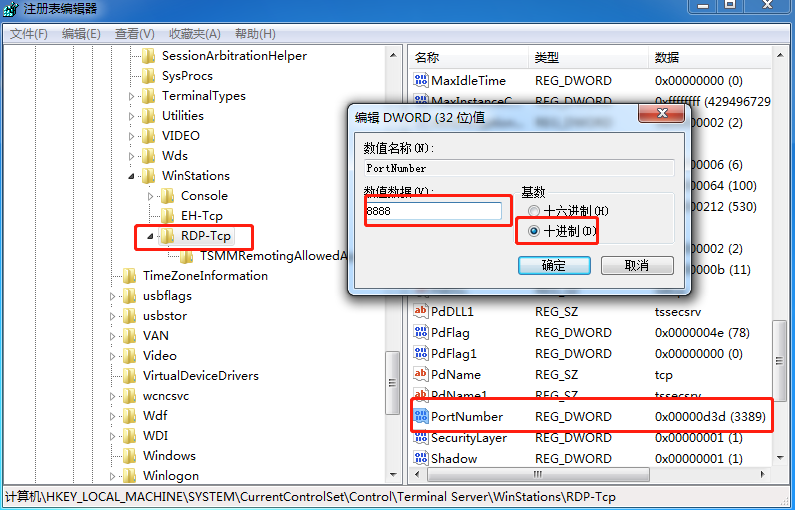
Task: Expand the Winlogon tree node
Action: (x=114, y=476)
